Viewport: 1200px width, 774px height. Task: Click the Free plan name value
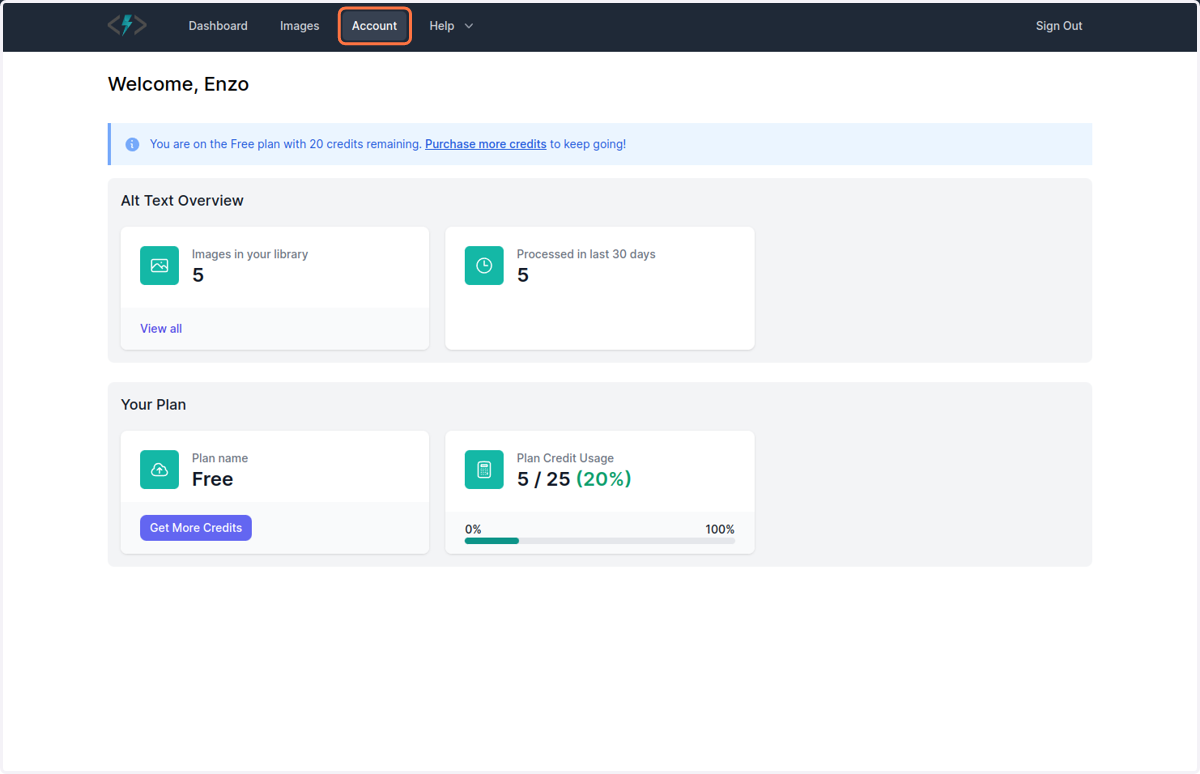212,479
